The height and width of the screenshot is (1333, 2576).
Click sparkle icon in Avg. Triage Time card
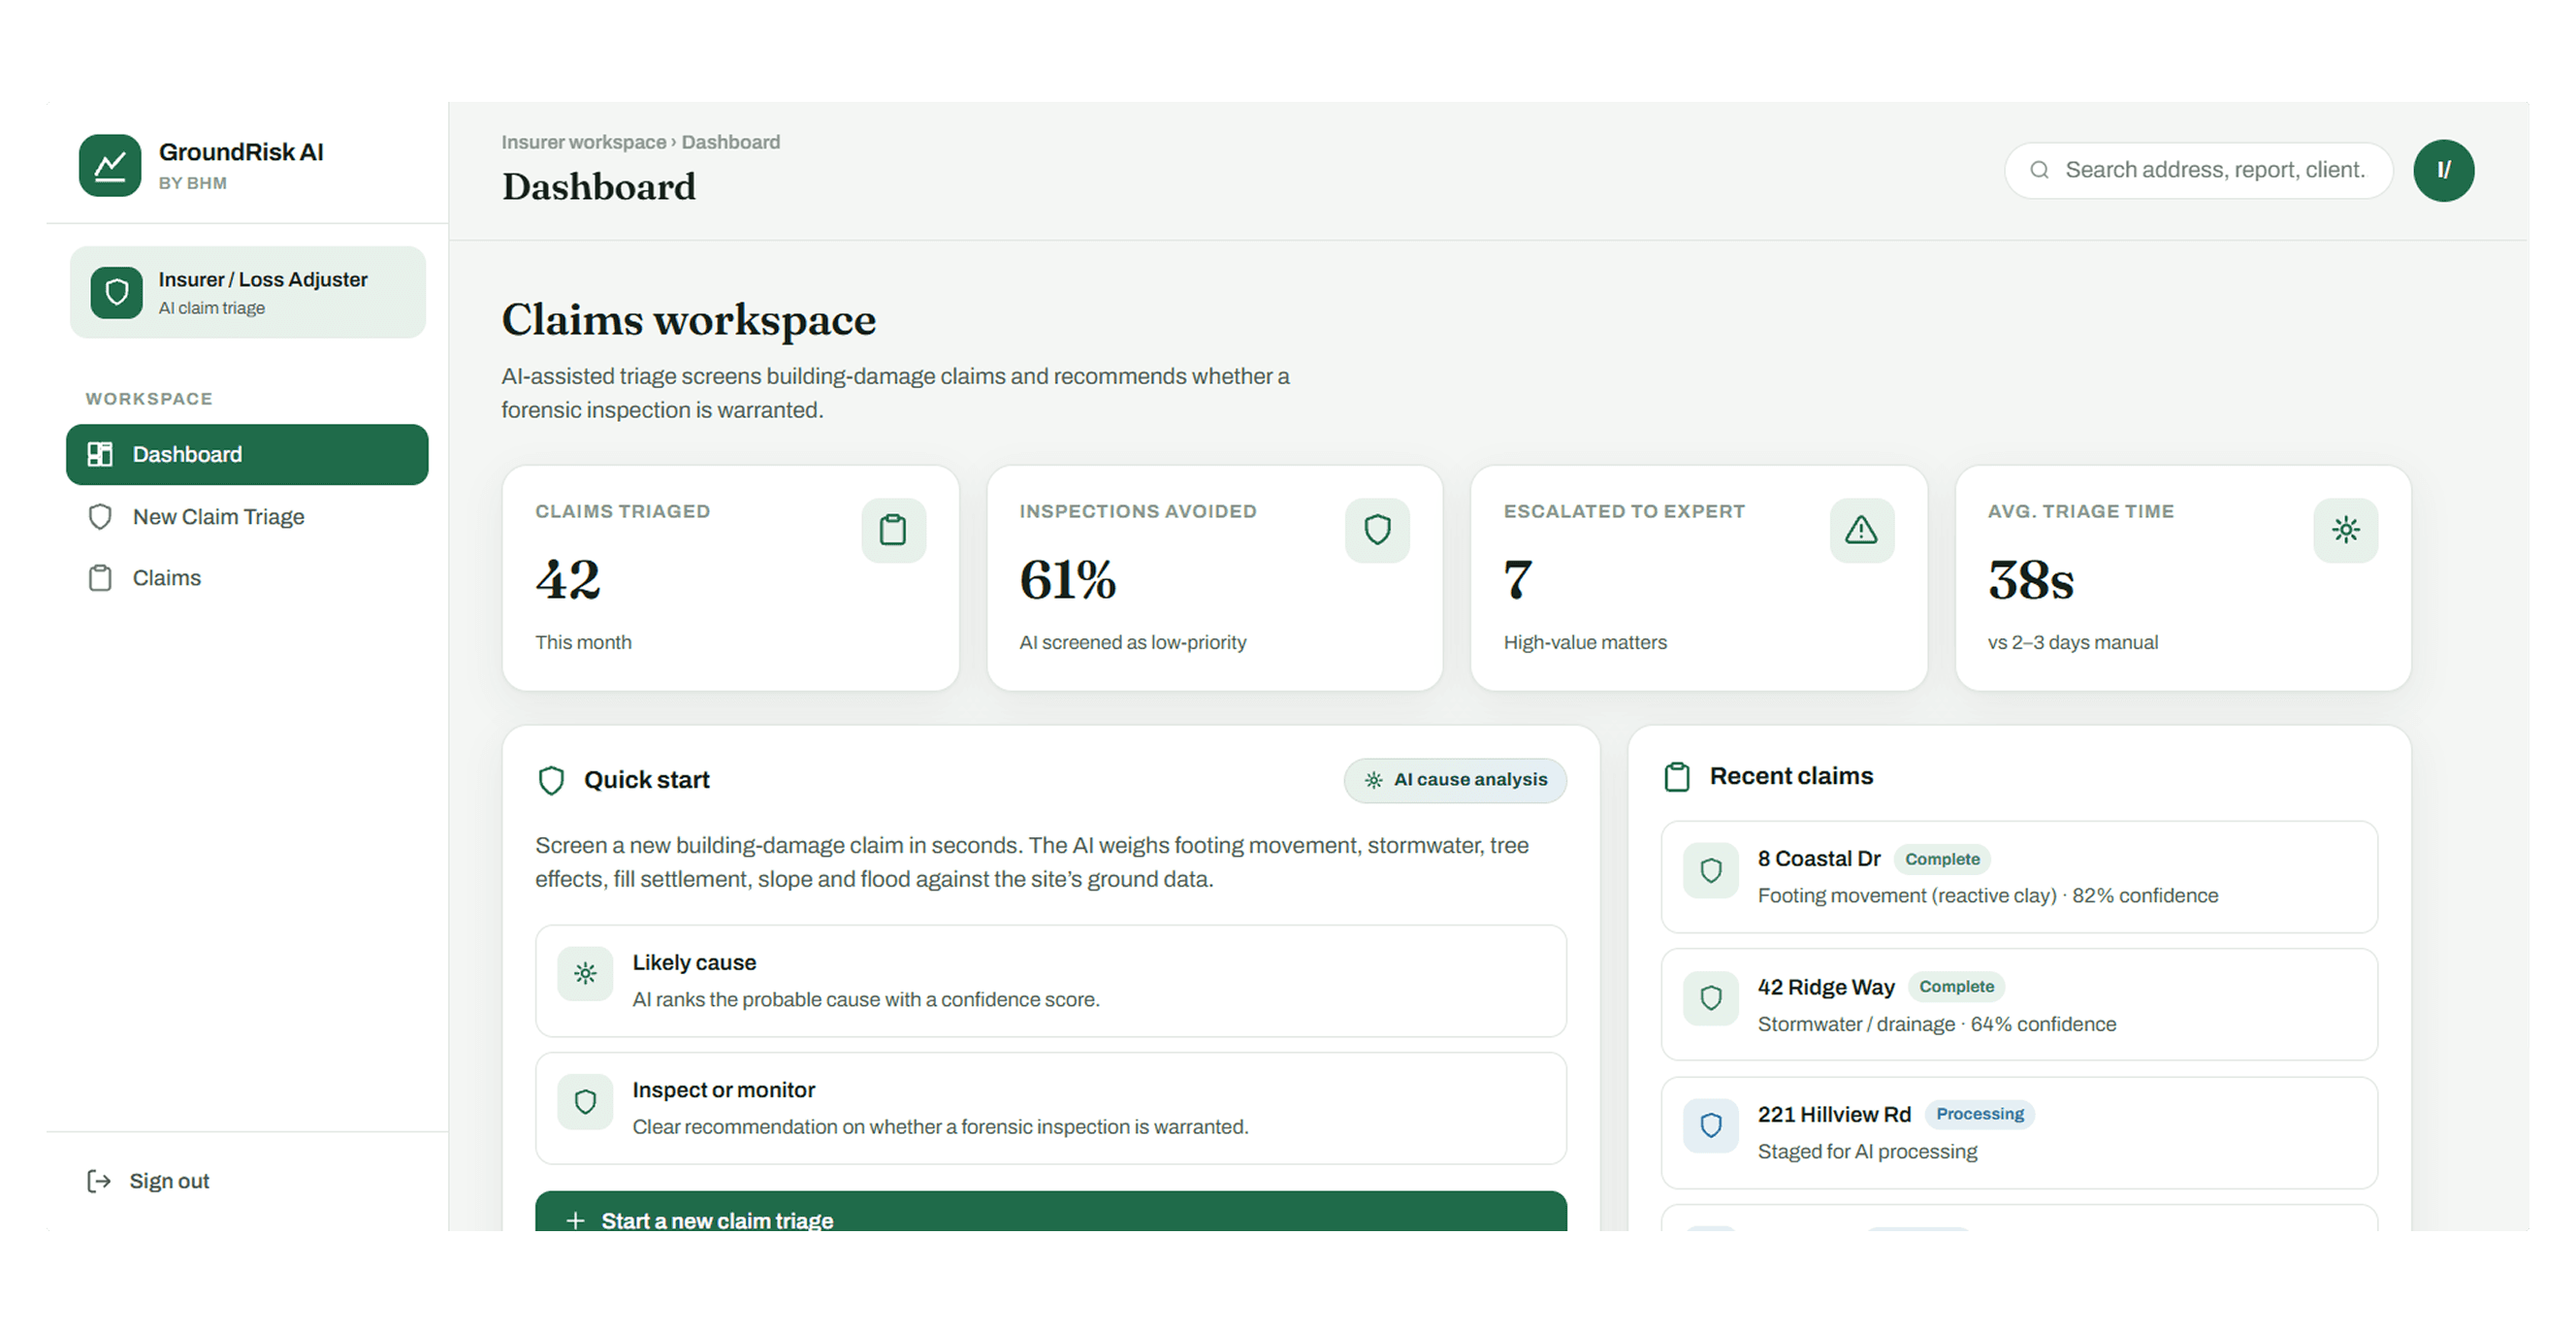[2345, 530]
